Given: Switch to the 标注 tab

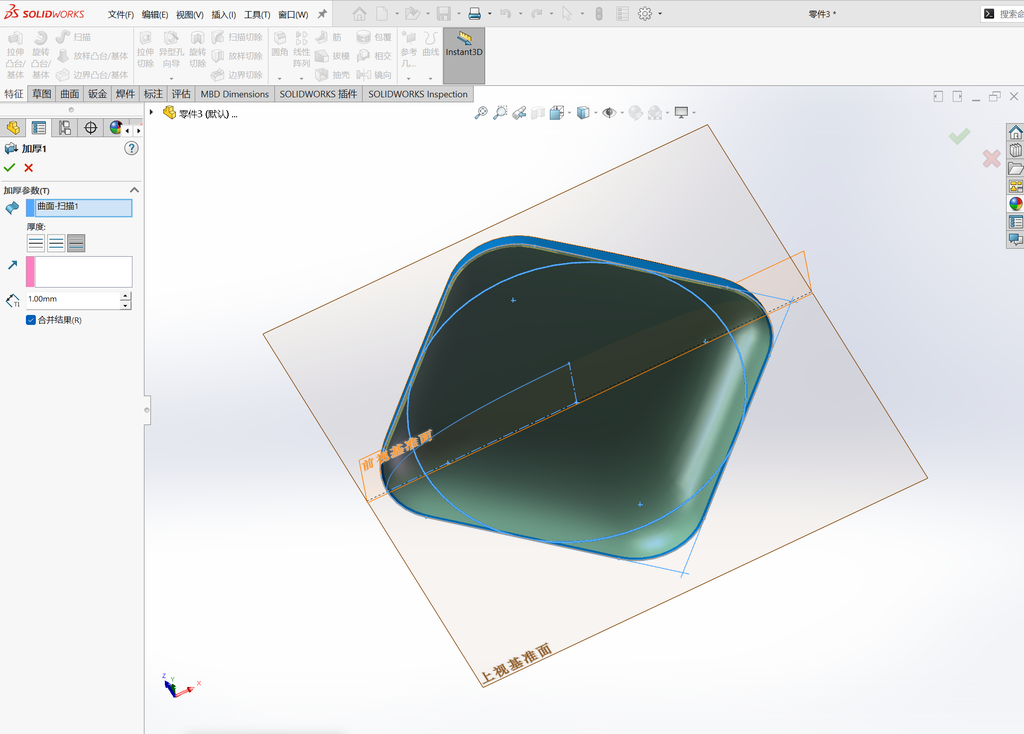Looking at the screenshot, I should pos(153,94).
